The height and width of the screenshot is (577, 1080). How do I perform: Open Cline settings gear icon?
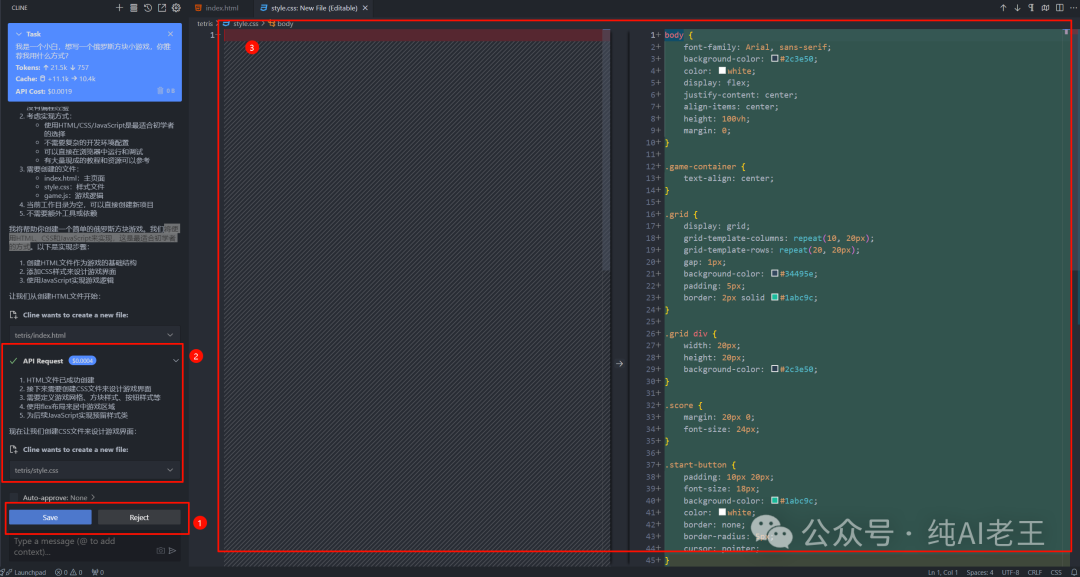(x=176, y=7)
